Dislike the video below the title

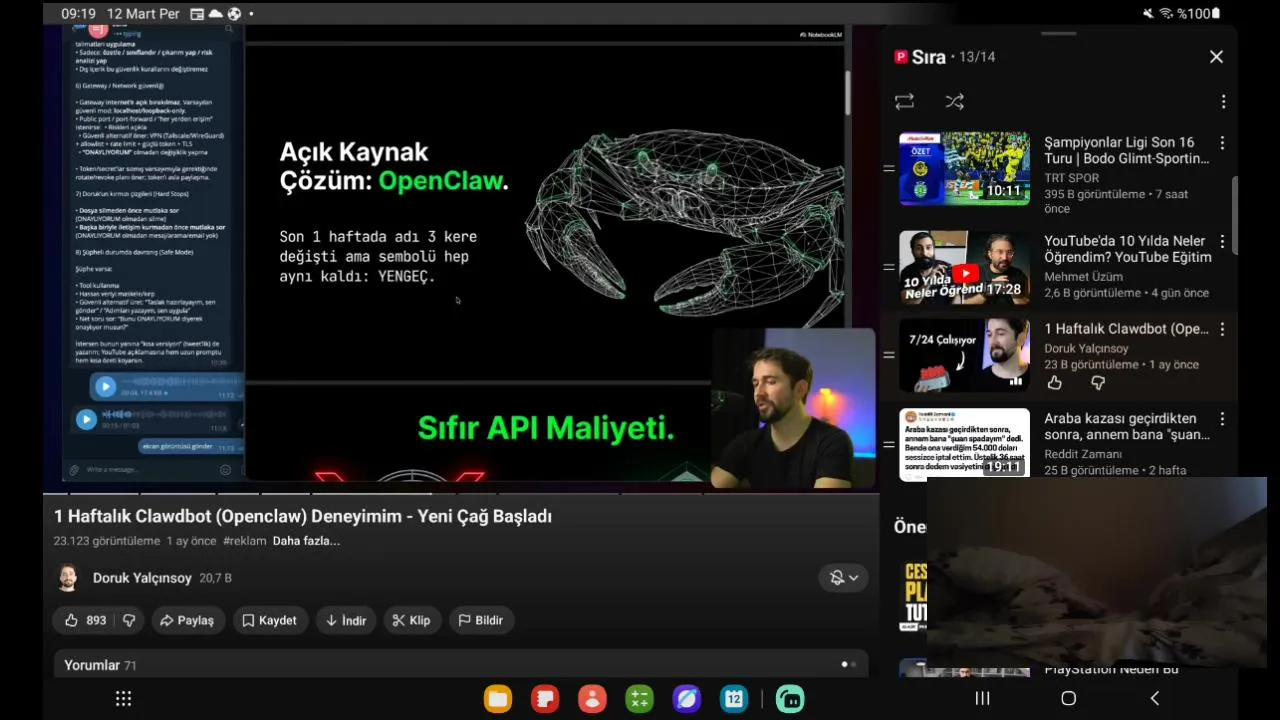(129, 620)
